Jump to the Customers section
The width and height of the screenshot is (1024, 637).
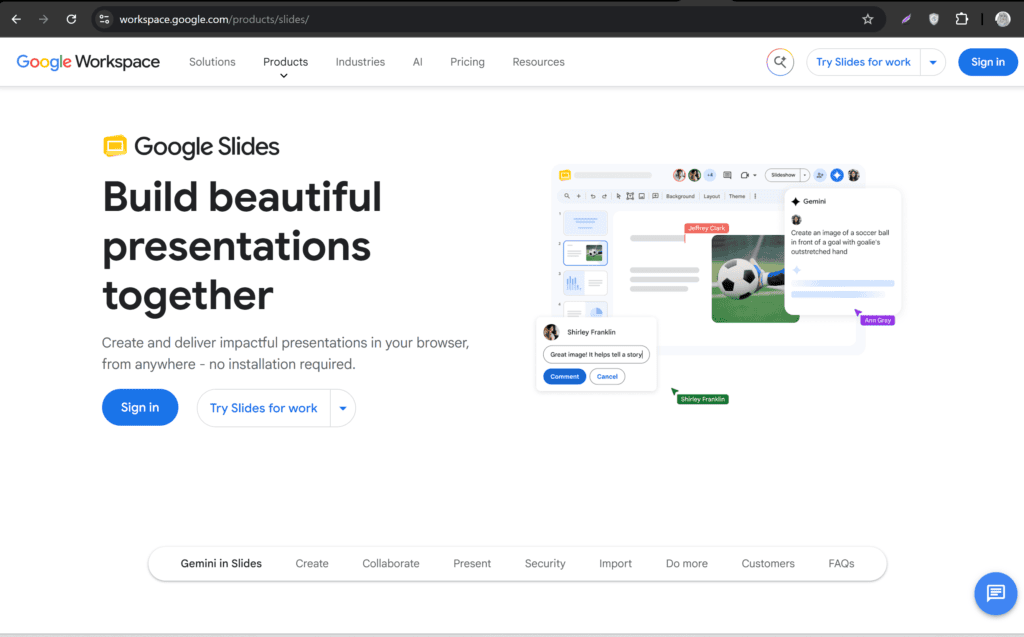768,563
